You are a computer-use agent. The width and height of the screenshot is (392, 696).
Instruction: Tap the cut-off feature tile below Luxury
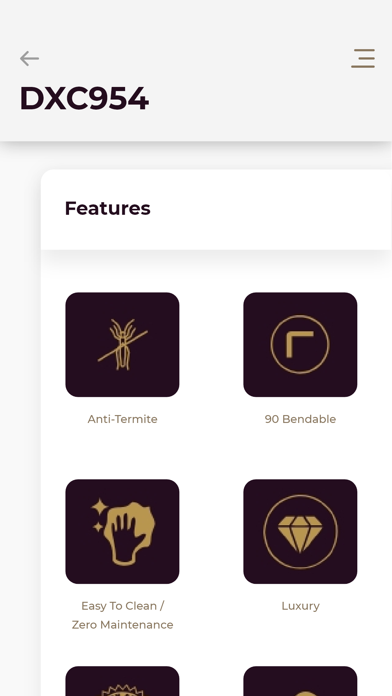tap(300, 681)
